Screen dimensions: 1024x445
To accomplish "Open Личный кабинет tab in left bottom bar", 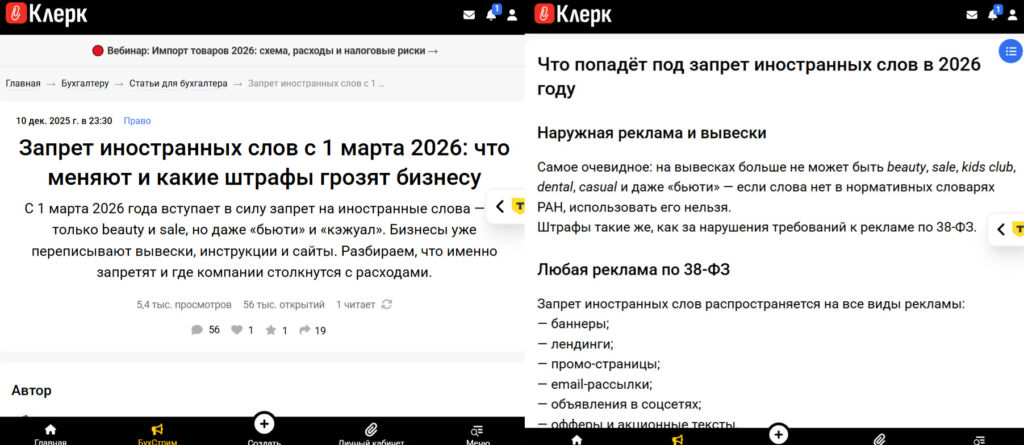I will coord(371,435).
